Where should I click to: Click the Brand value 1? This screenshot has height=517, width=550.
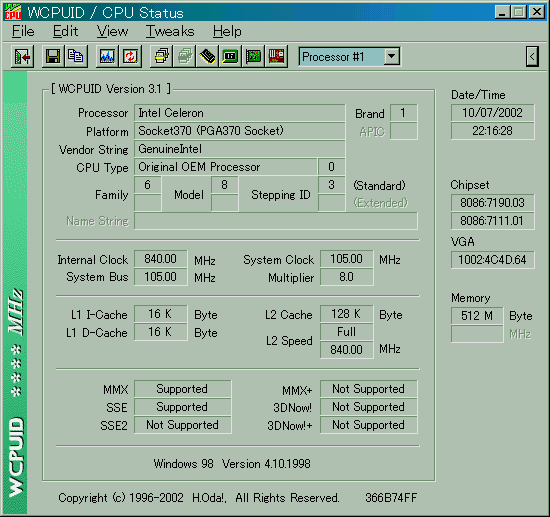tap(404, 113)
